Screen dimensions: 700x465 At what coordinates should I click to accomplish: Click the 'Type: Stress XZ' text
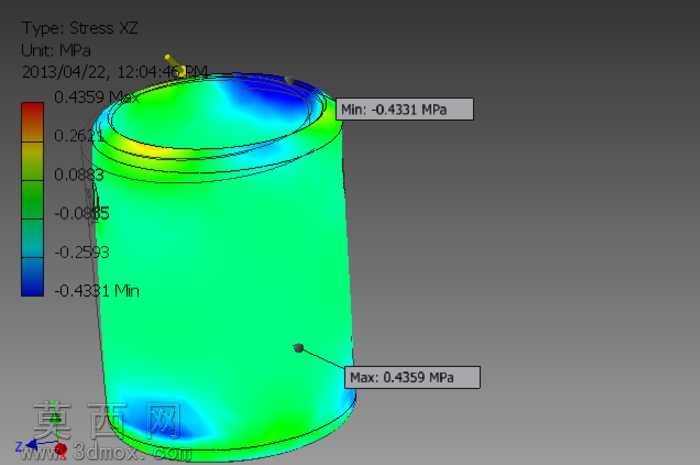pyautogui.click(x=80, y=28)
